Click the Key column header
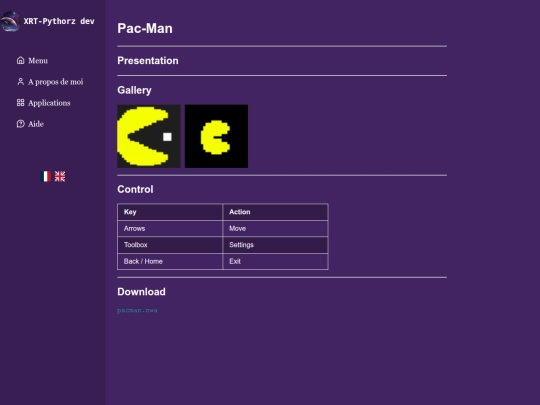This screenshot has width=540, height=405. (x=170, y=212)
